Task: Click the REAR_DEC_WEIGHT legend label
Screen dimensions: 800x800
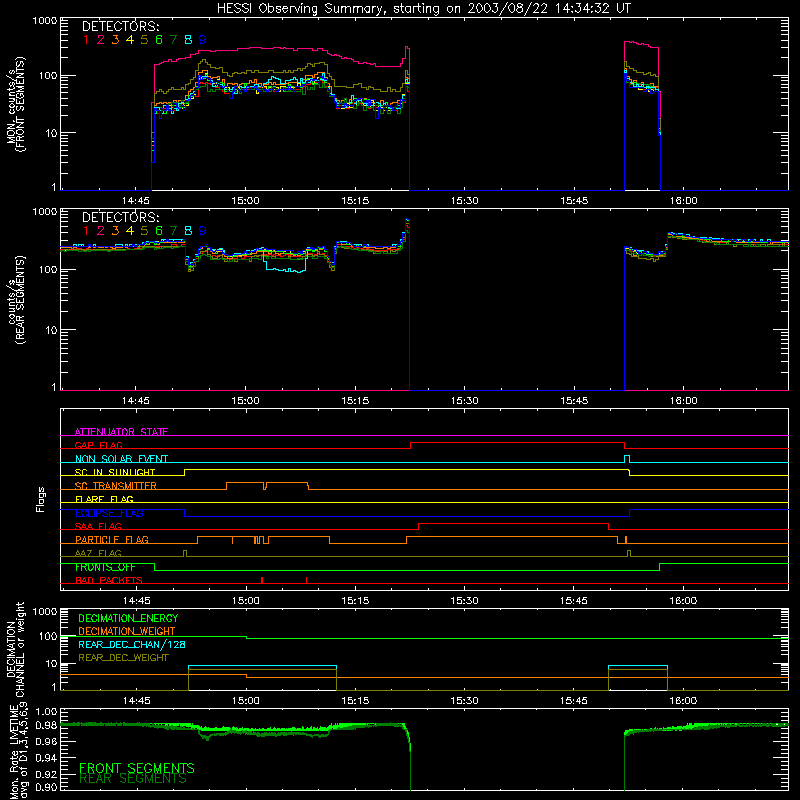Action: click(x=123, y=658)
